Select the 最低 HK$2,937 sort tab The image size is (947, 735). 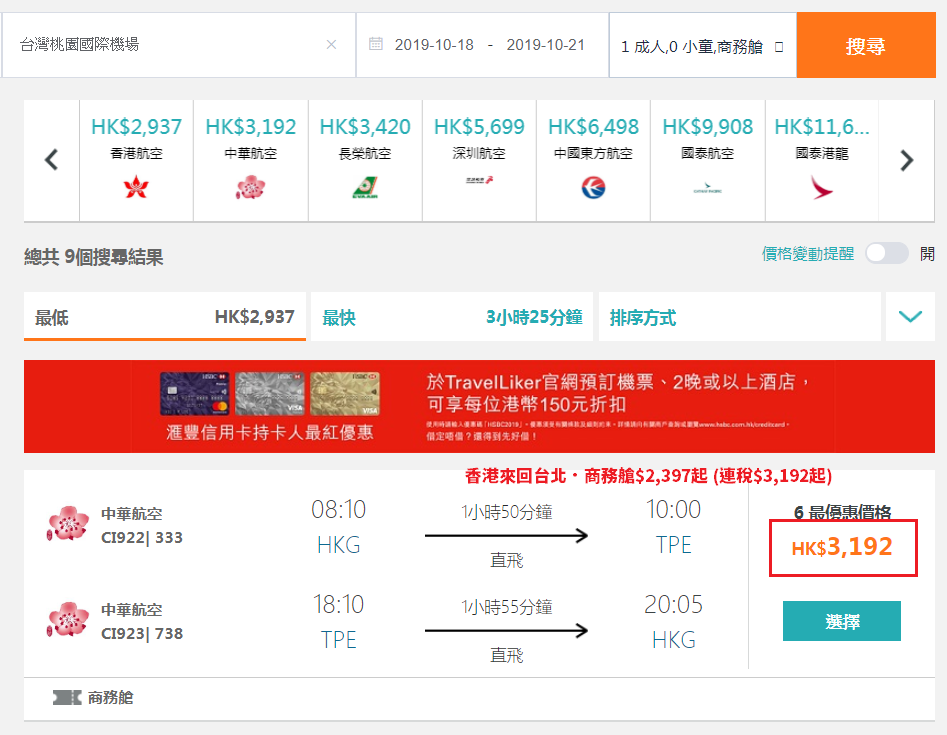coord(165,316)
